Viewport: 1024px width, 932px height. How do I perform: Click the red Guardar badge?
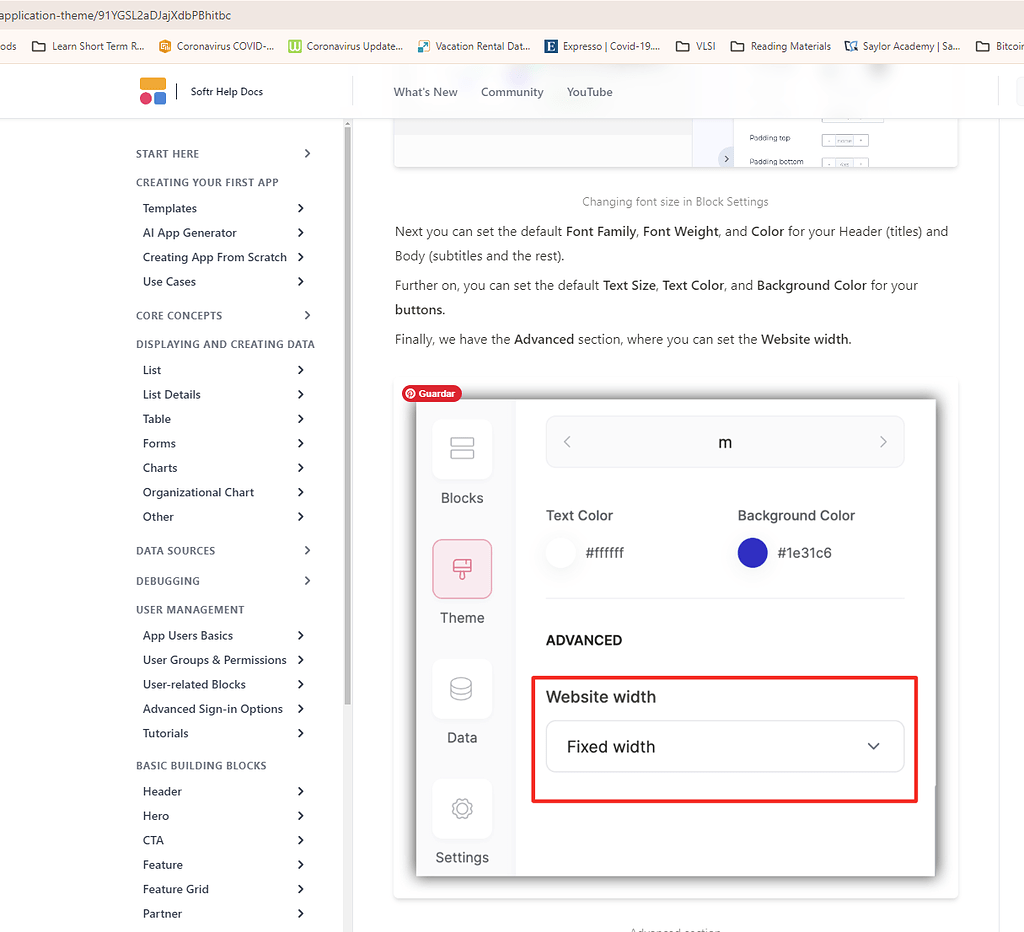click(431, 393)
